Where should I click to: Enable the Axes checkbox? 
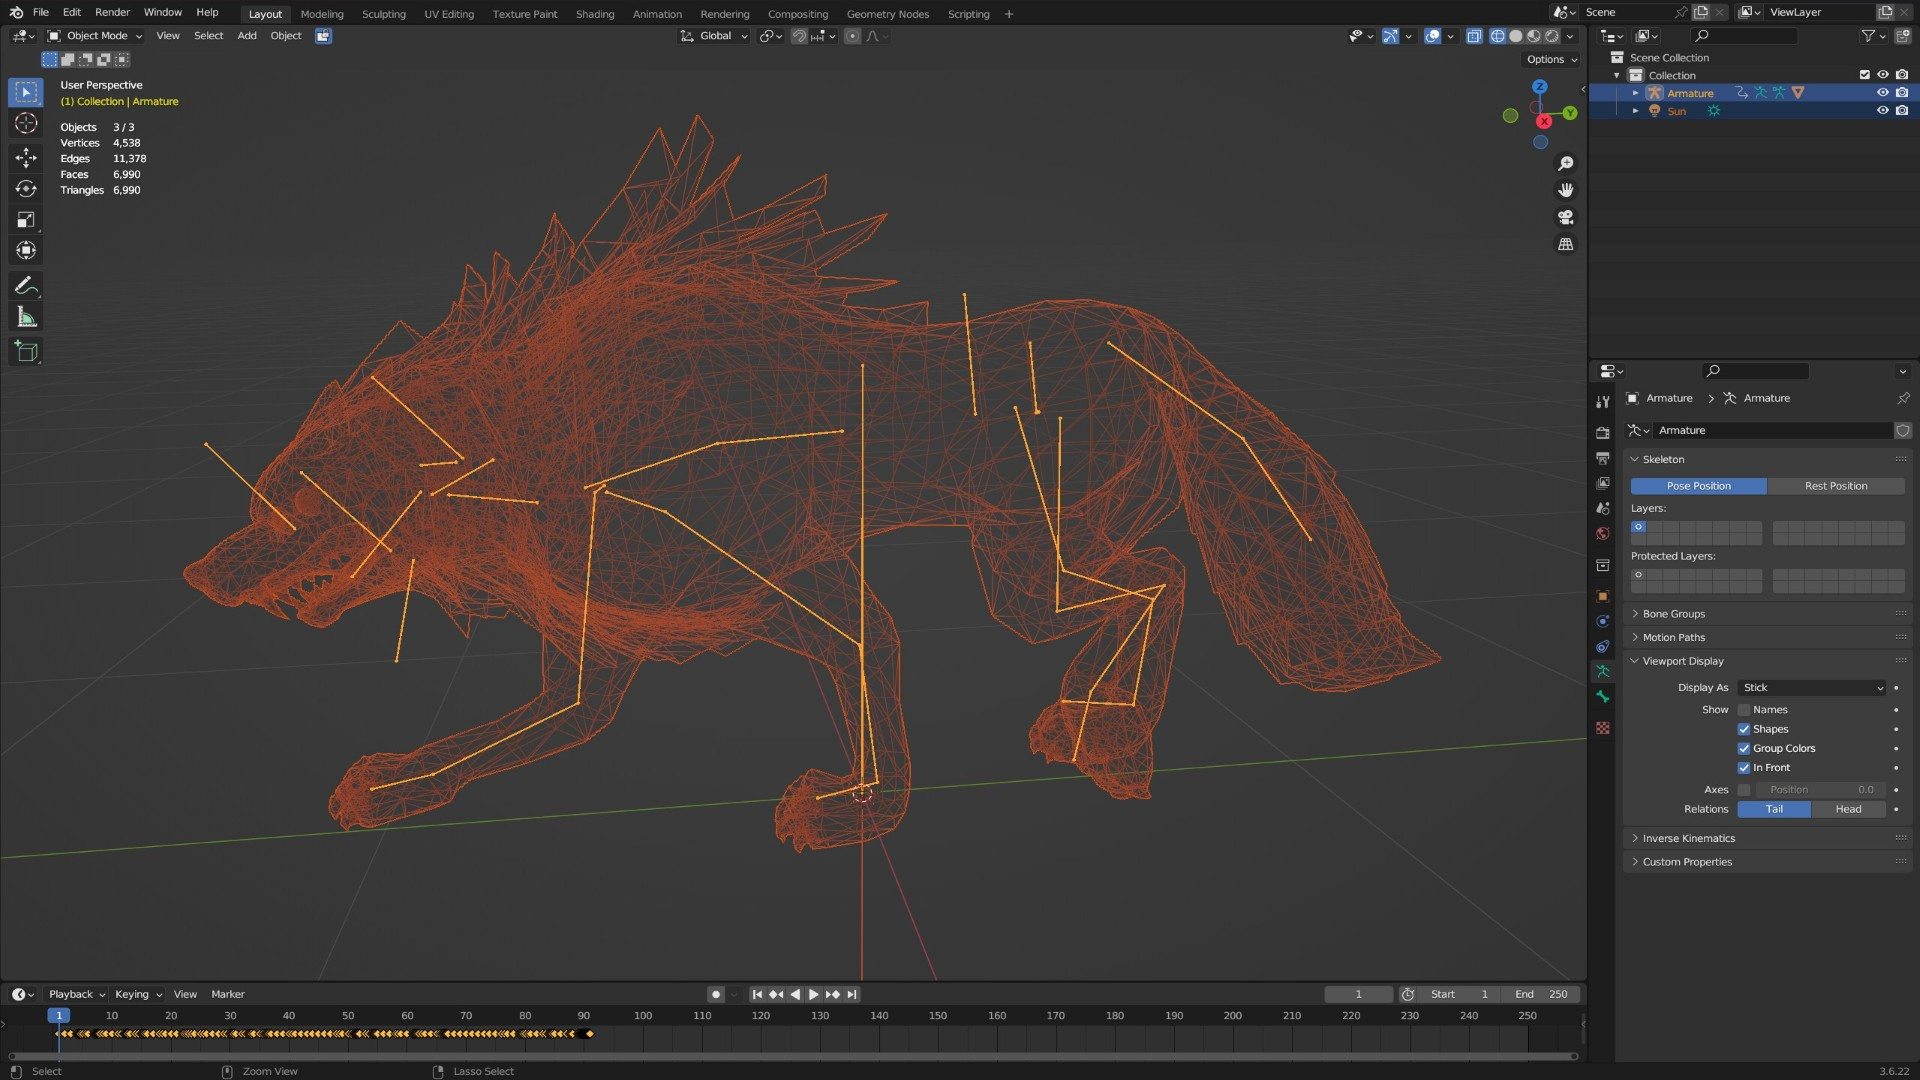1744,790
